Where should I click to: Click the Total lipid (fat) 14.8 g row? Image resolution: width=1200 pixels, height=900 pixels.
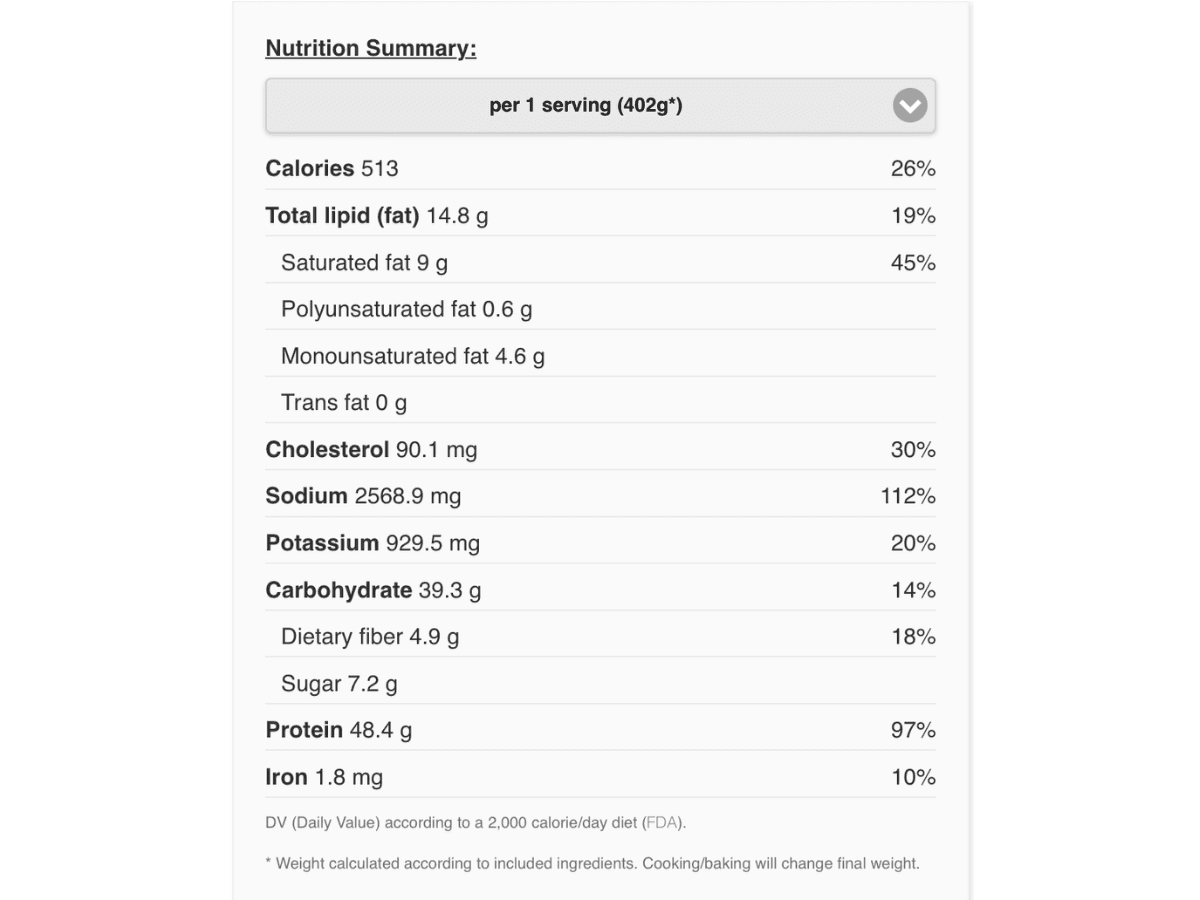pos(377,216)
